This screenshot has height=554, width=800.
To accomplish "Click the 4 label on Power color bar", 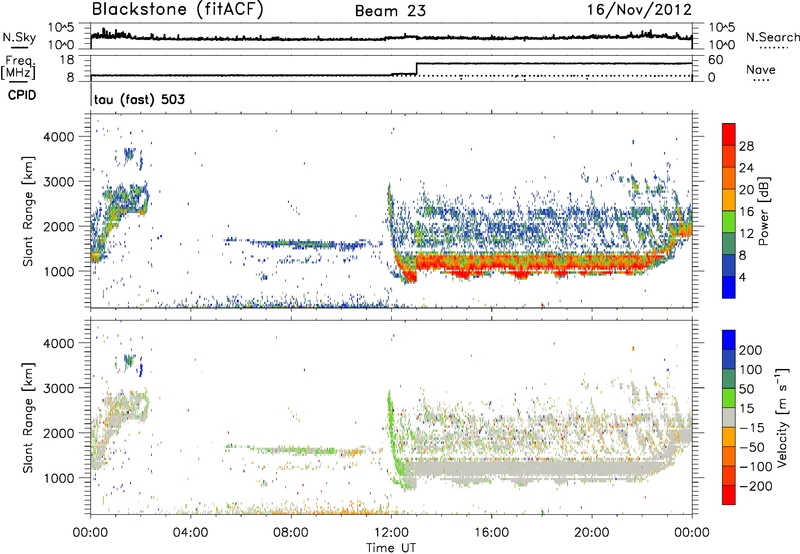I will 742,277.
